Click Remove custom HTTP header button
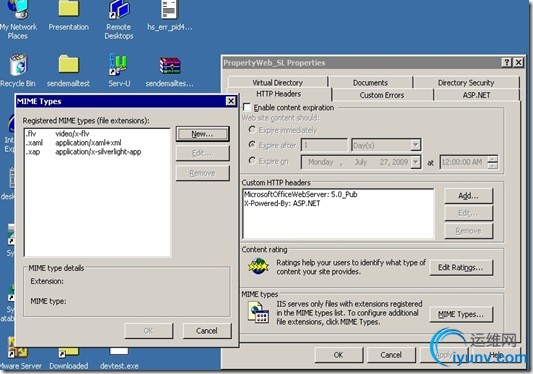The width and height of the screenshot is (533, 374). (x=468, y=231)
